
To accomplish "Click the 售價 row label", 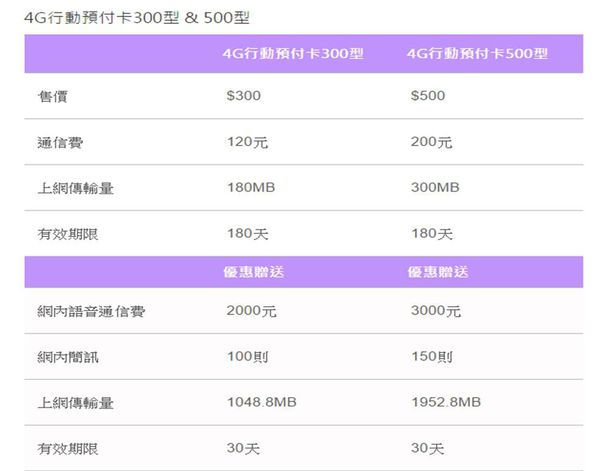I will coord(55,96).
